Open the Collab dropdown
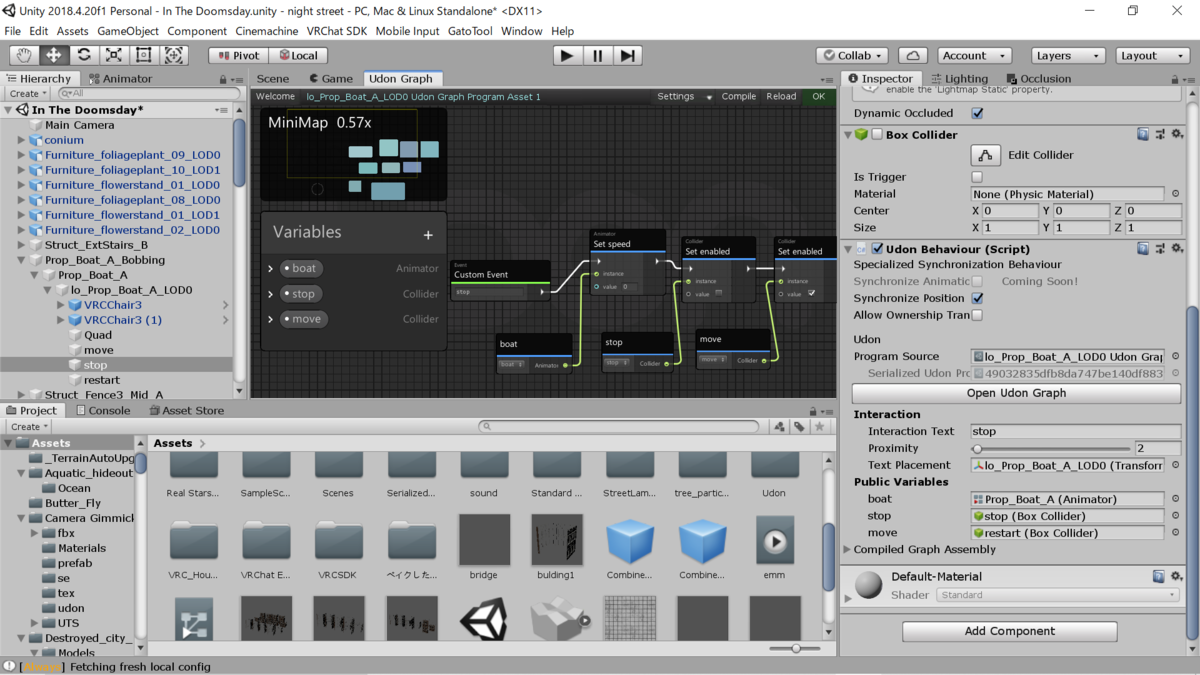 click(852, 56)
